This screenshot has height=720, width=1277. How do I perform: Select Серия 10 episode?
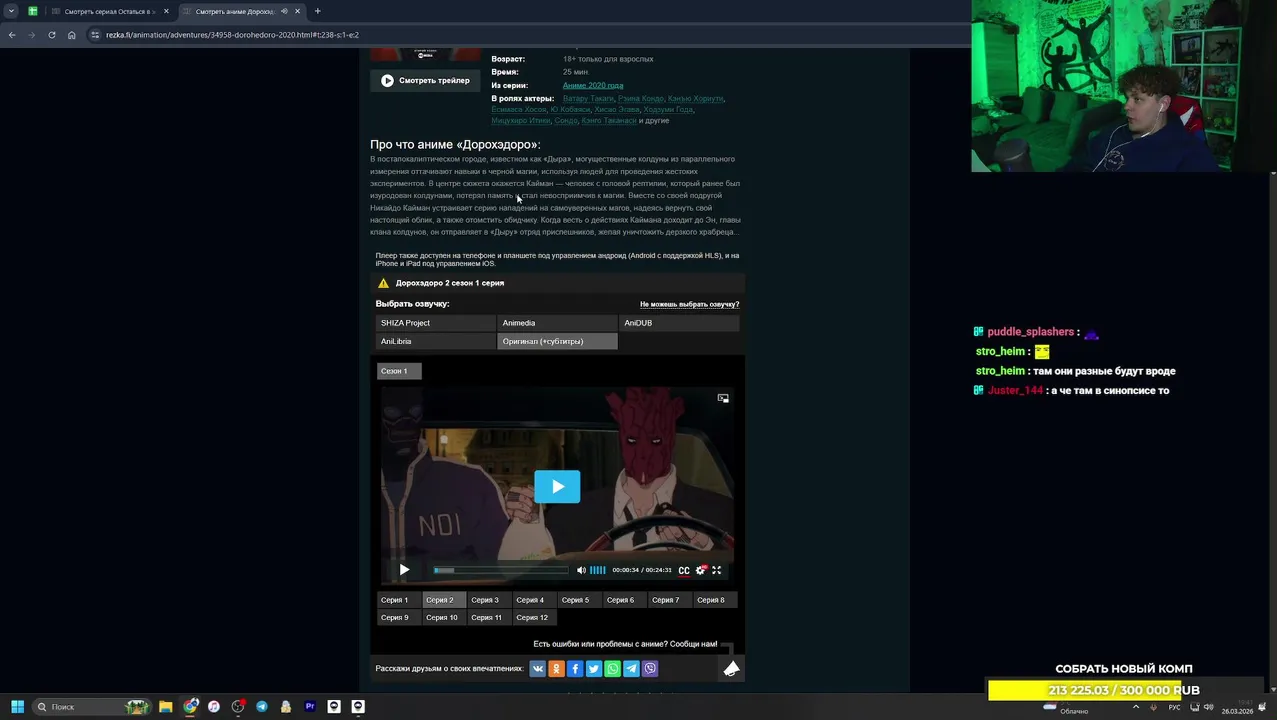click(x=442, y=618)
